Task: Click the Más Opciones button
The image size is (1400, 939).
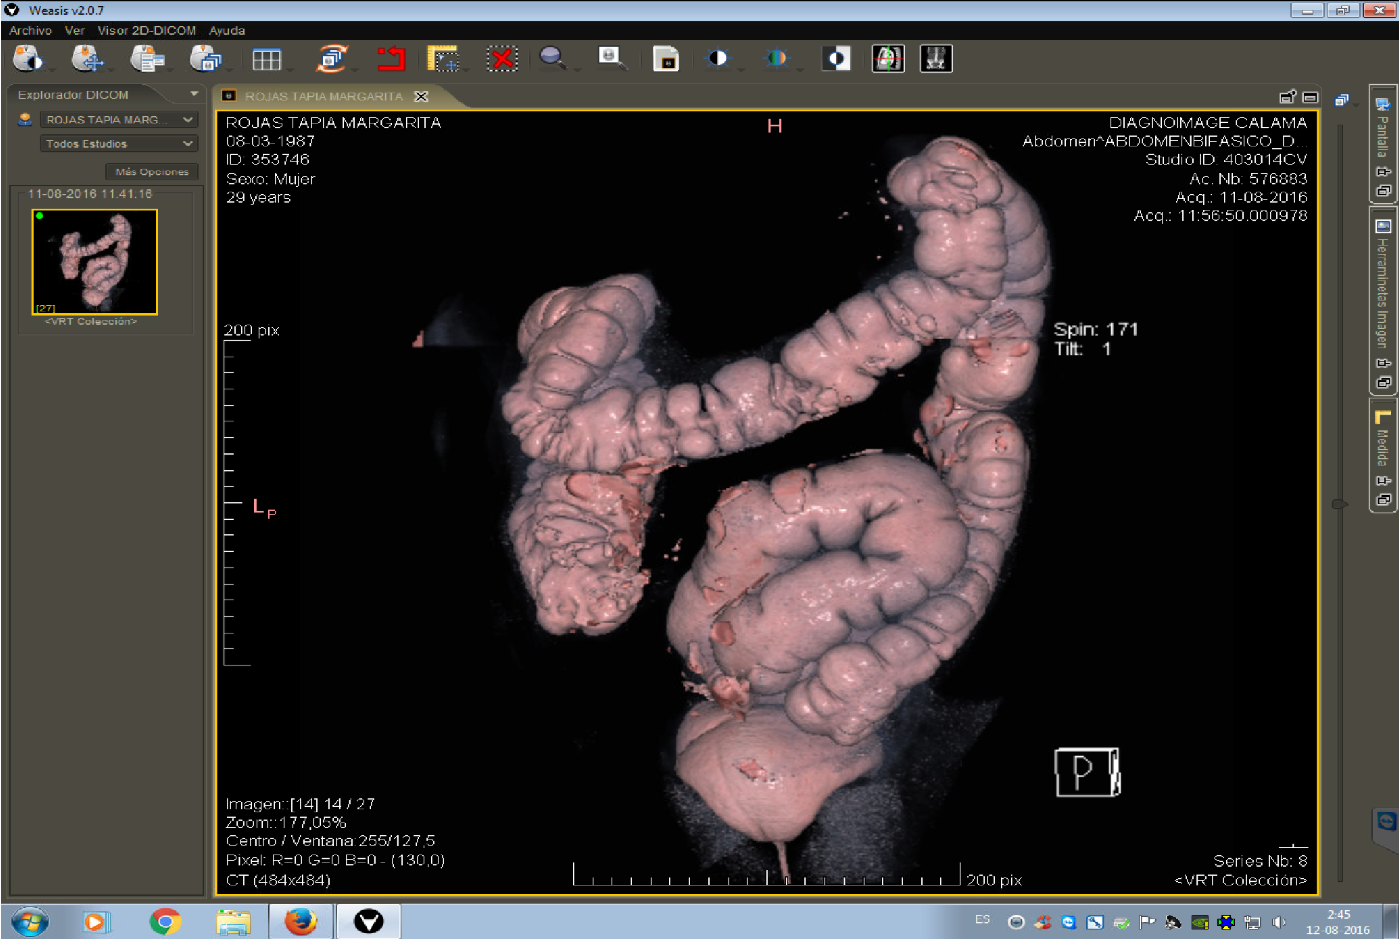Action: click(151, 172)
